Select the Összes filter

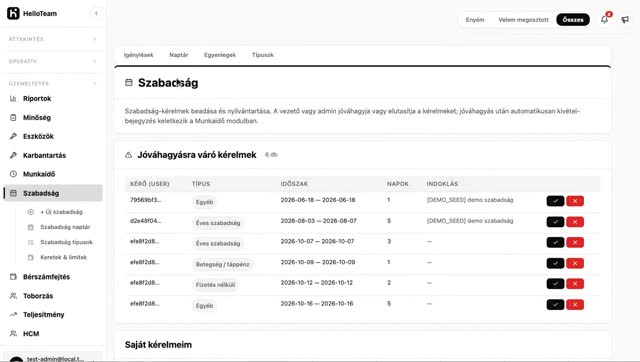tap(573, 20)
